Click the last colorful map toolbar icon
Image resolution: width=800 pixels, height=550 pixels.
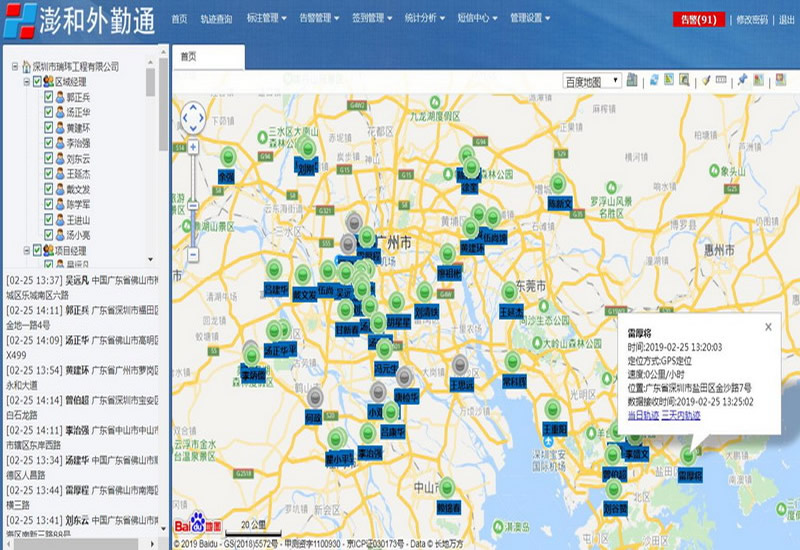[781, 80]
